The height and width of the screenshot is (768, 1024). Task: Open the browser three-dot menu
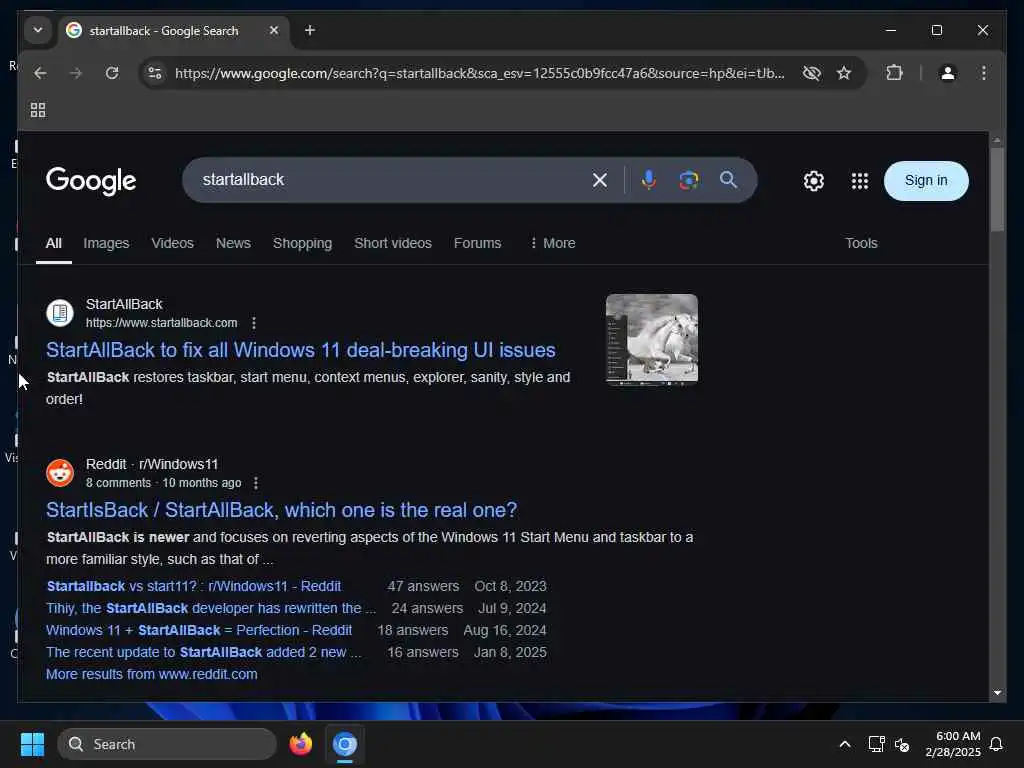(x=984, y=73)
